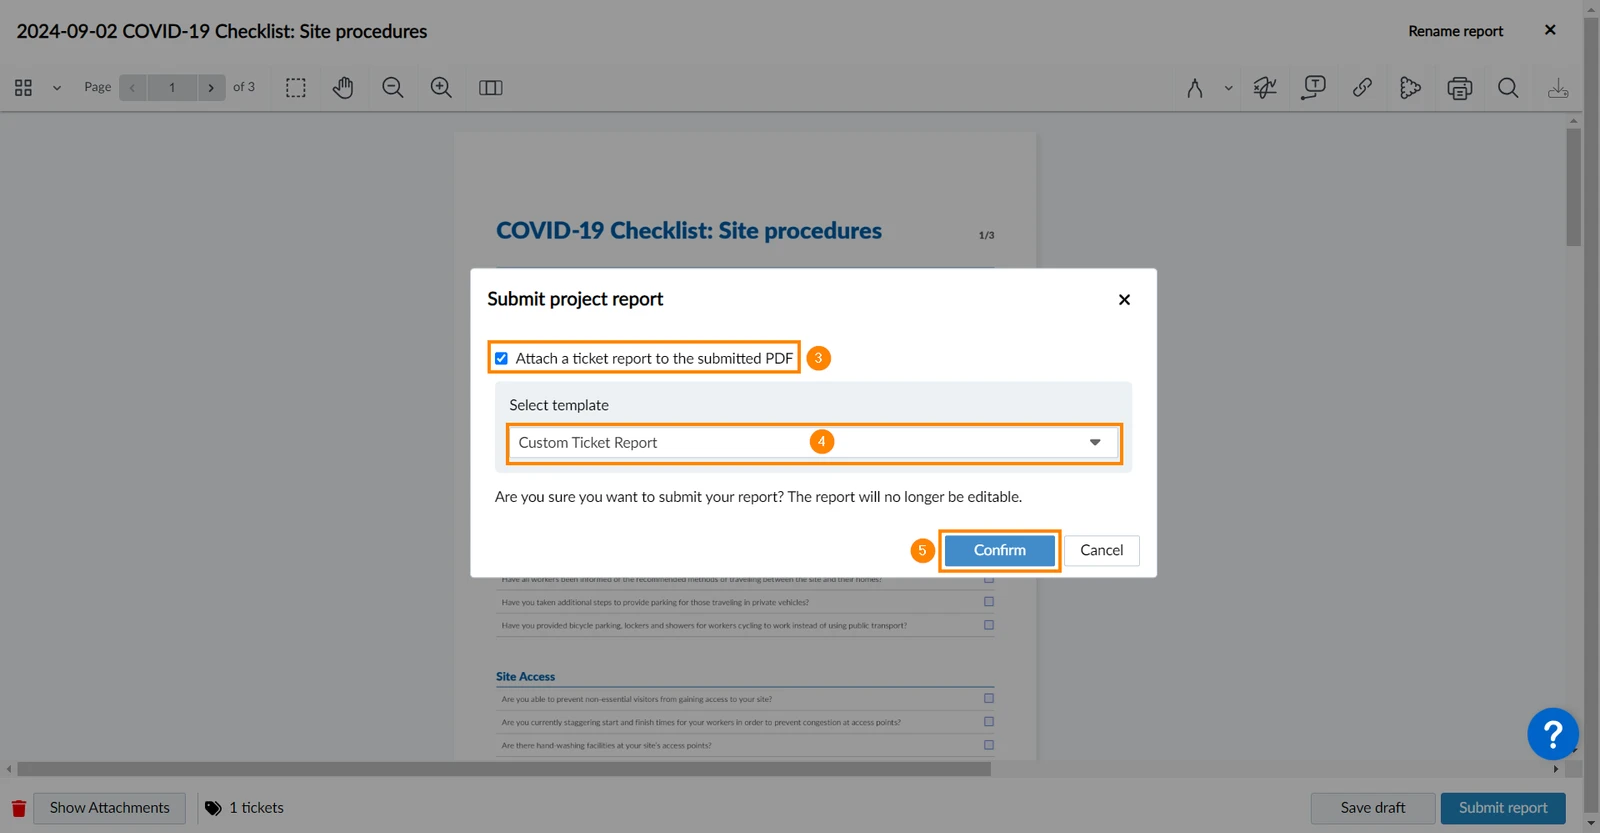The width and height of the screenshot is (1600, 833).
Task: Click the link attachment icon
Action: (1362, 88)
